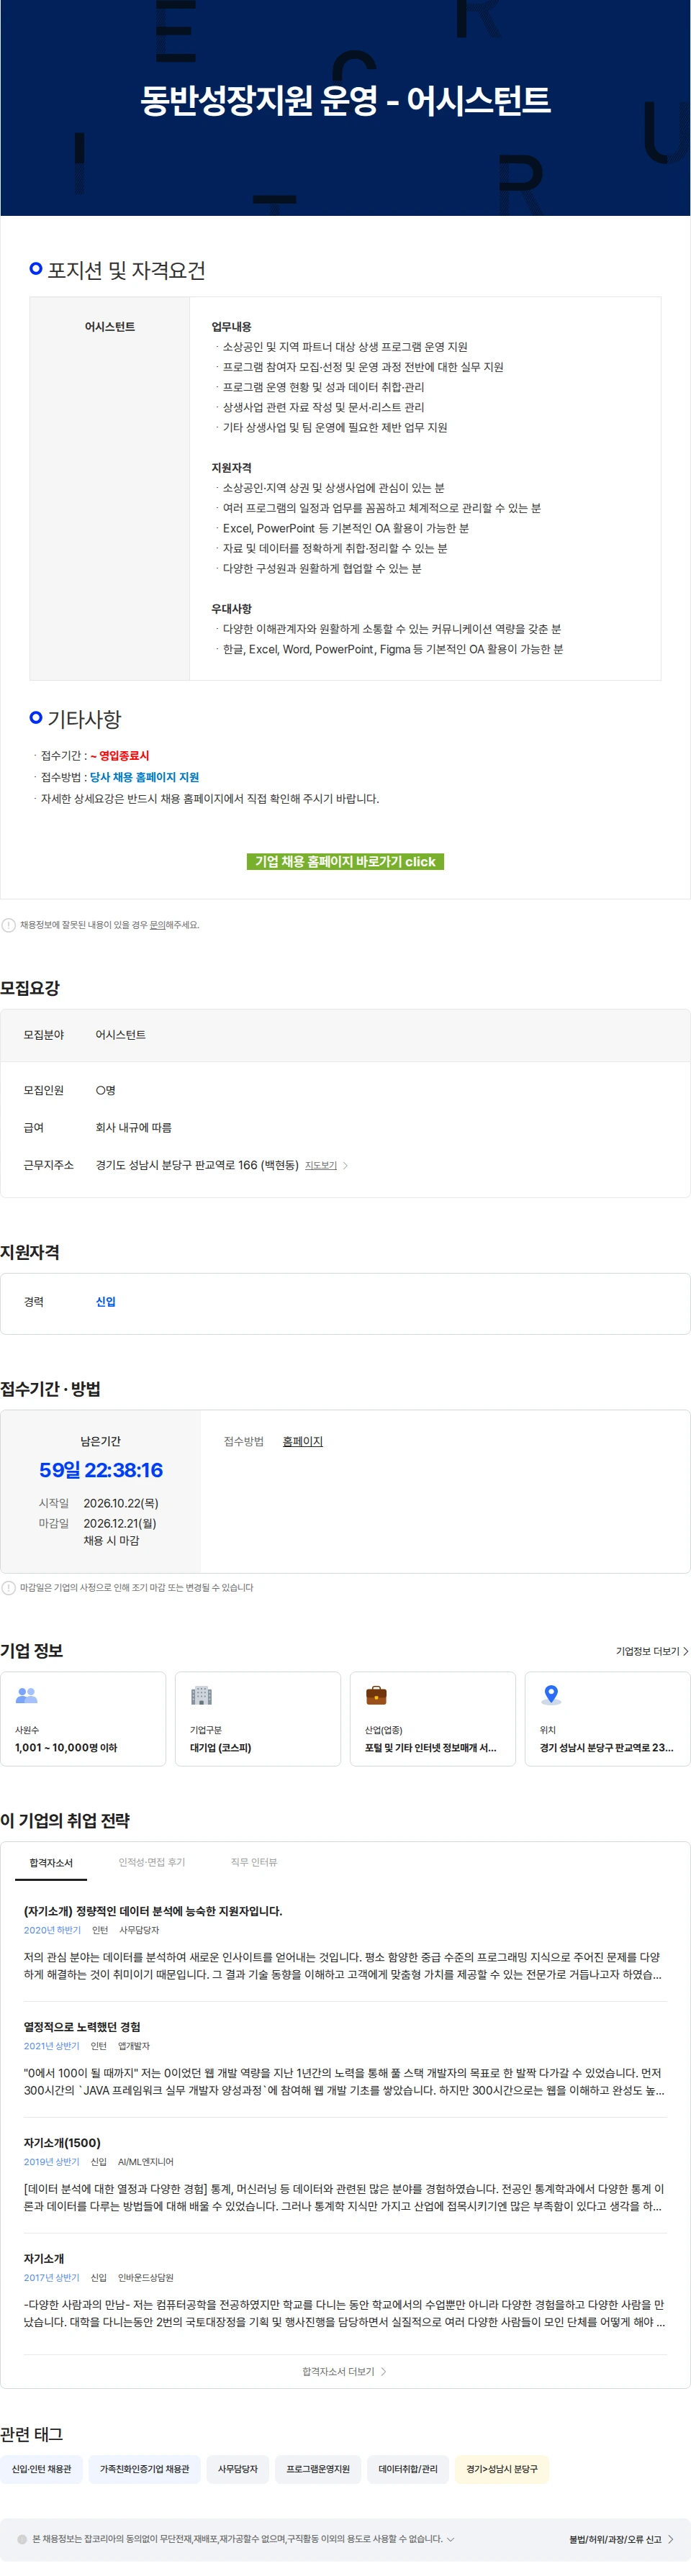This screenshot has width=691, height=2576.
Task: Click the 사원수 company info card
Action: [83, 1718]
